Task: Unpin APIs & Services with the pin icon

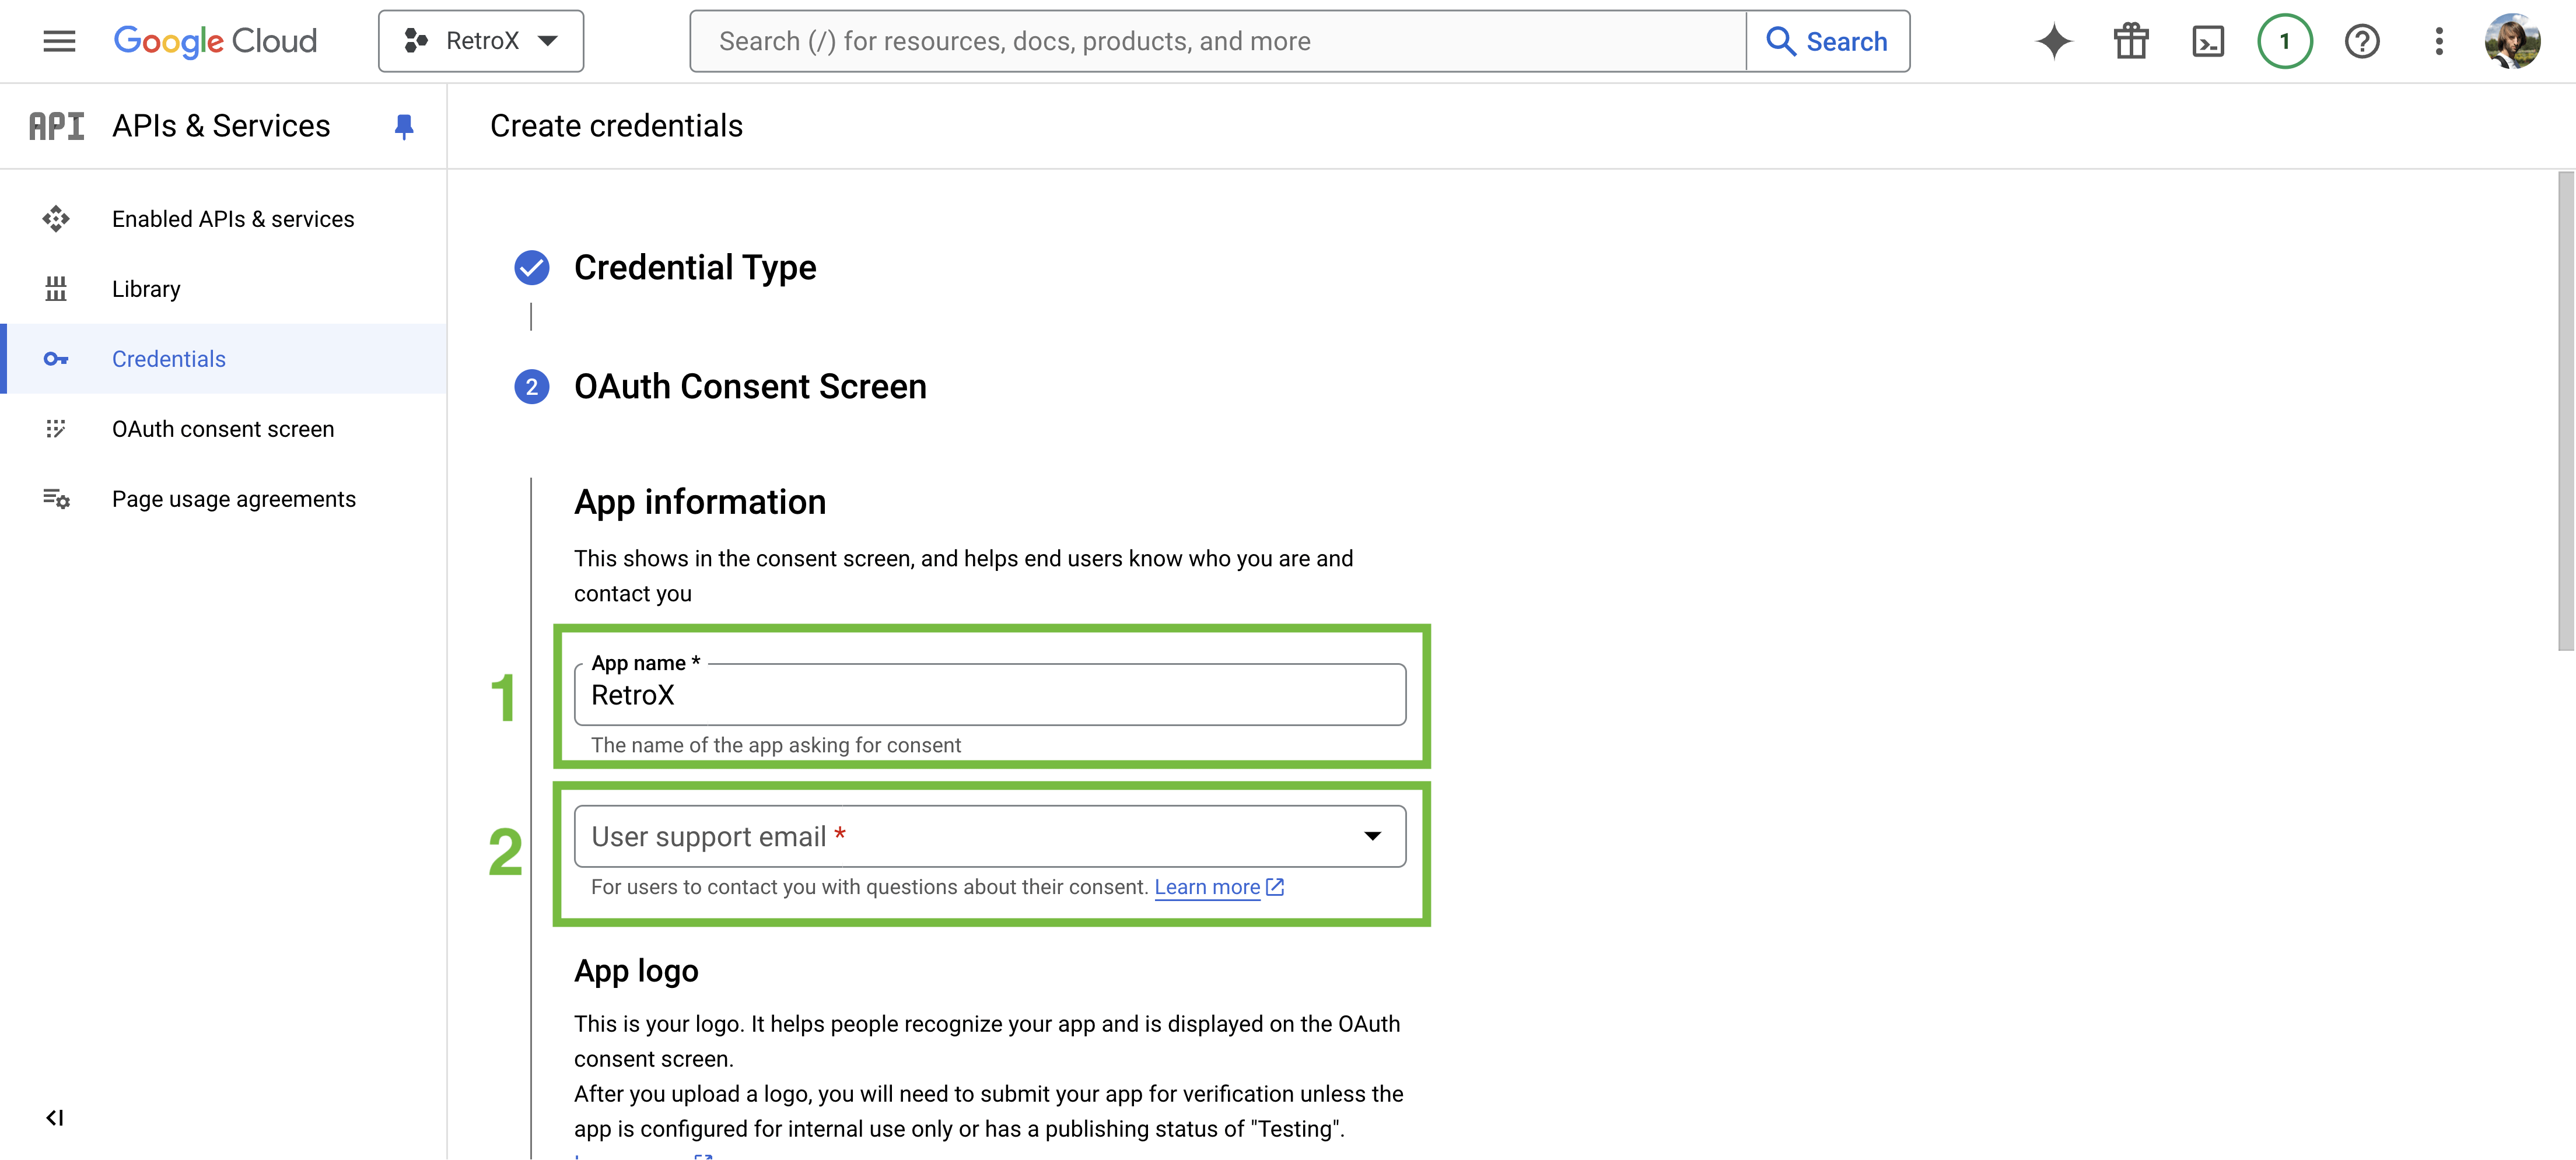Action: tap(404, 126)
